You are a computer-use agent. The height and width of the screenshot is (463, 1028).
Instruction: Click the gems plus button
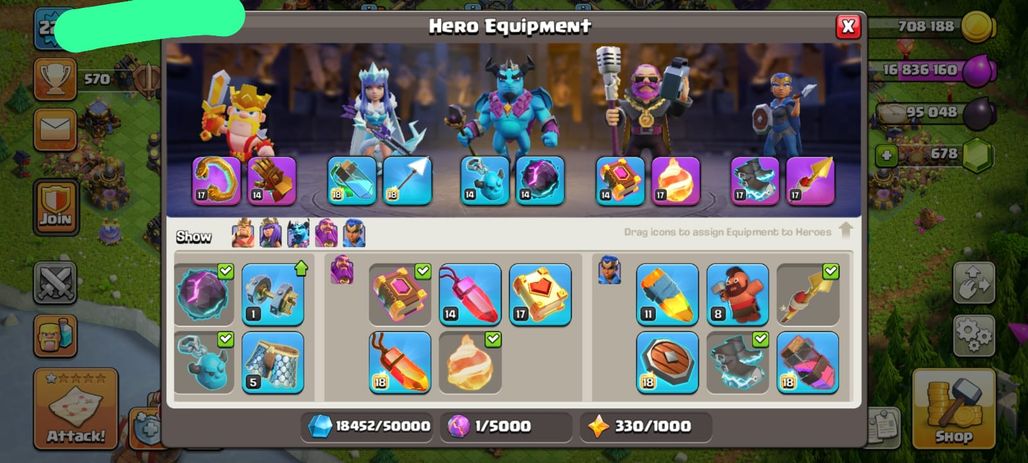[884, 156]
